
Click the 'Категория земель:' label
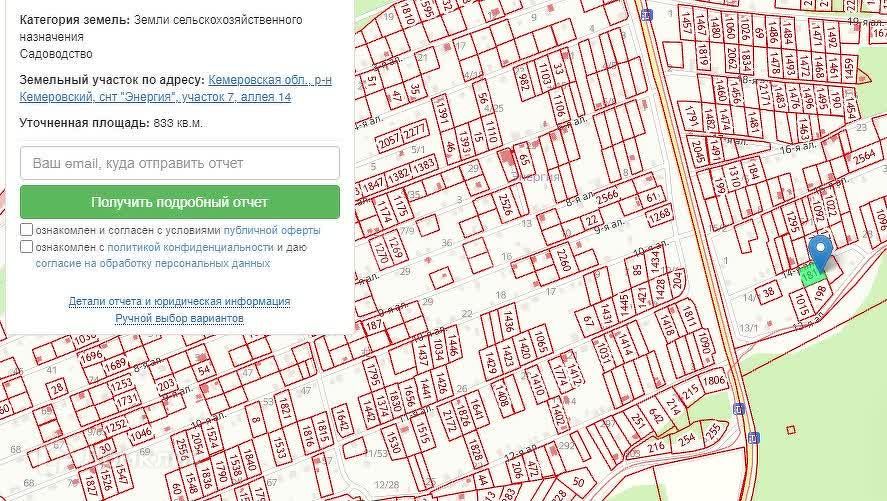75,20
